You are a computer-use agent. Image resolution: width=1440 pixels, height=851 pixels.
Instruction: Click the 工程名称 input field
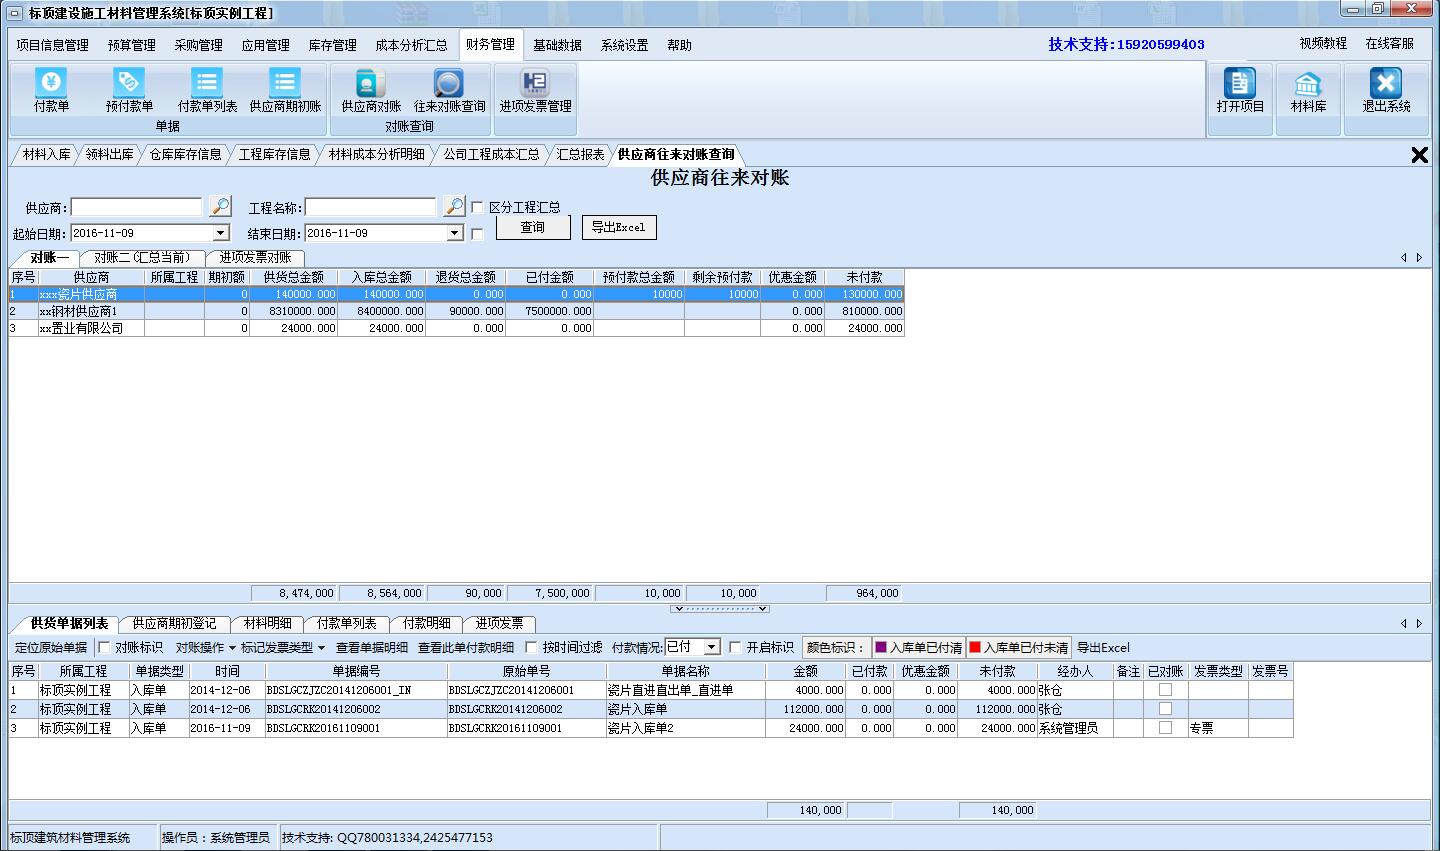coord(370,206)
